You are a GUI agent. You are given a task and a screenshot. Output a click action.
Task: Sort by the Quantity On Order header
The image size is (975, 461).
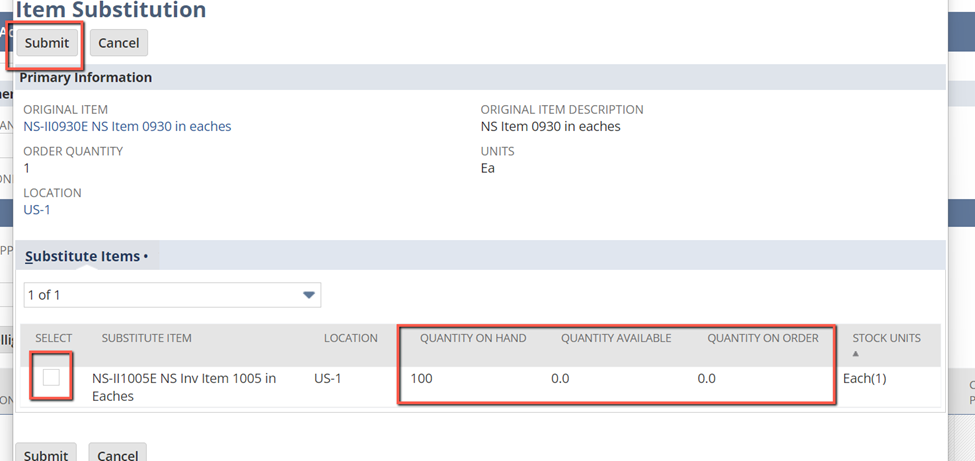tap(762, 339)
